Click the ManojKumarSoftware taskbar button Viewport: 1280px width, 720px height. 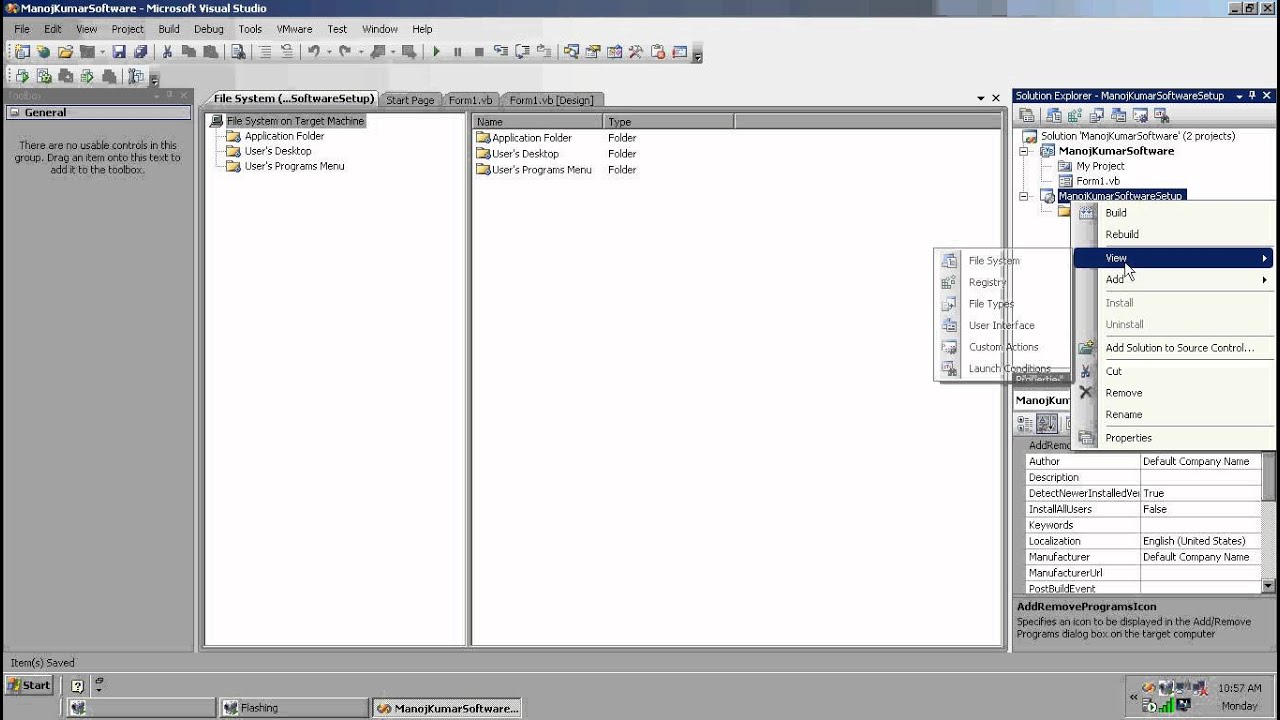click(x=446, y=708)
